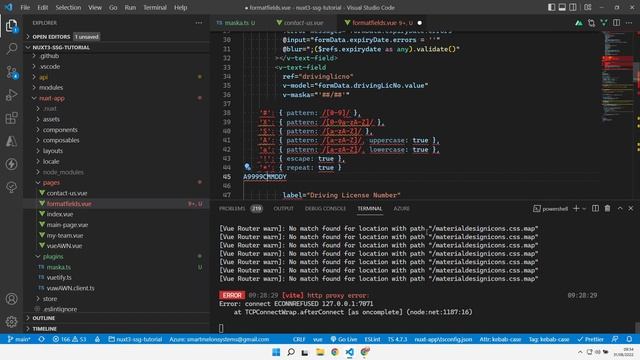
Task: Collapse the nuxt-app folder
Action: [x=52, y=98]
